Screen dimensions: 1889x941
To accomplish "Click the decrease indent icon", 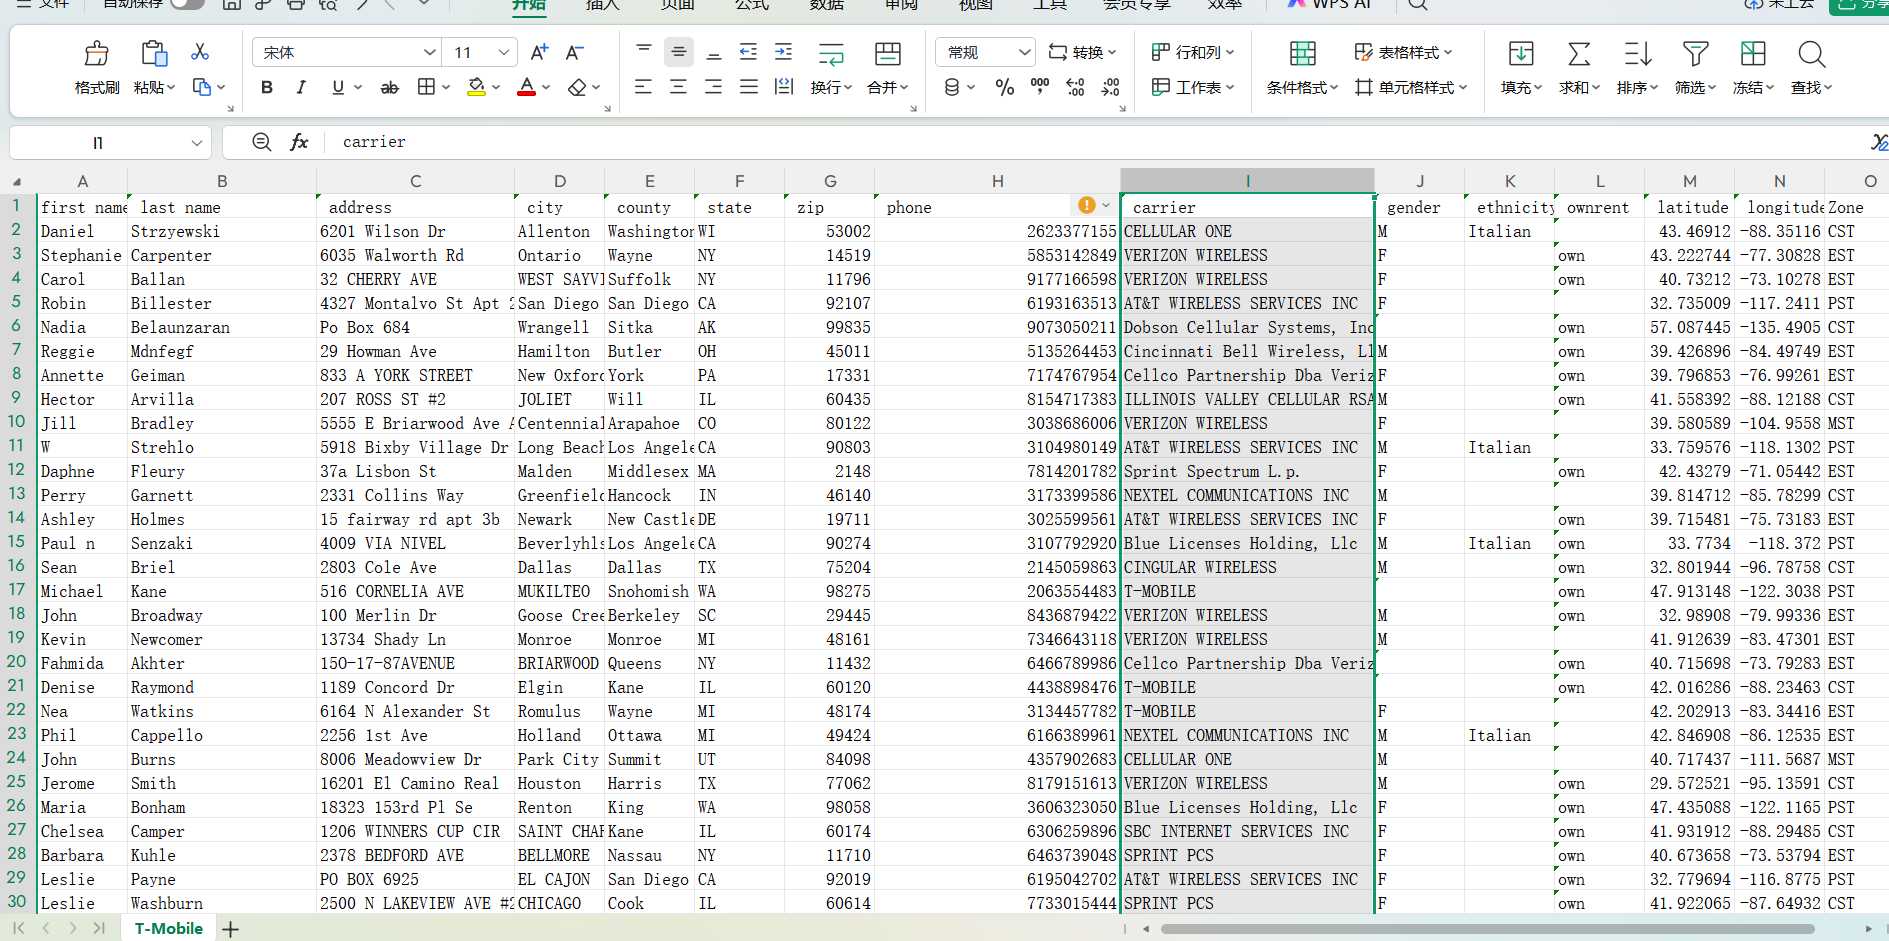I will click(749, 52).
